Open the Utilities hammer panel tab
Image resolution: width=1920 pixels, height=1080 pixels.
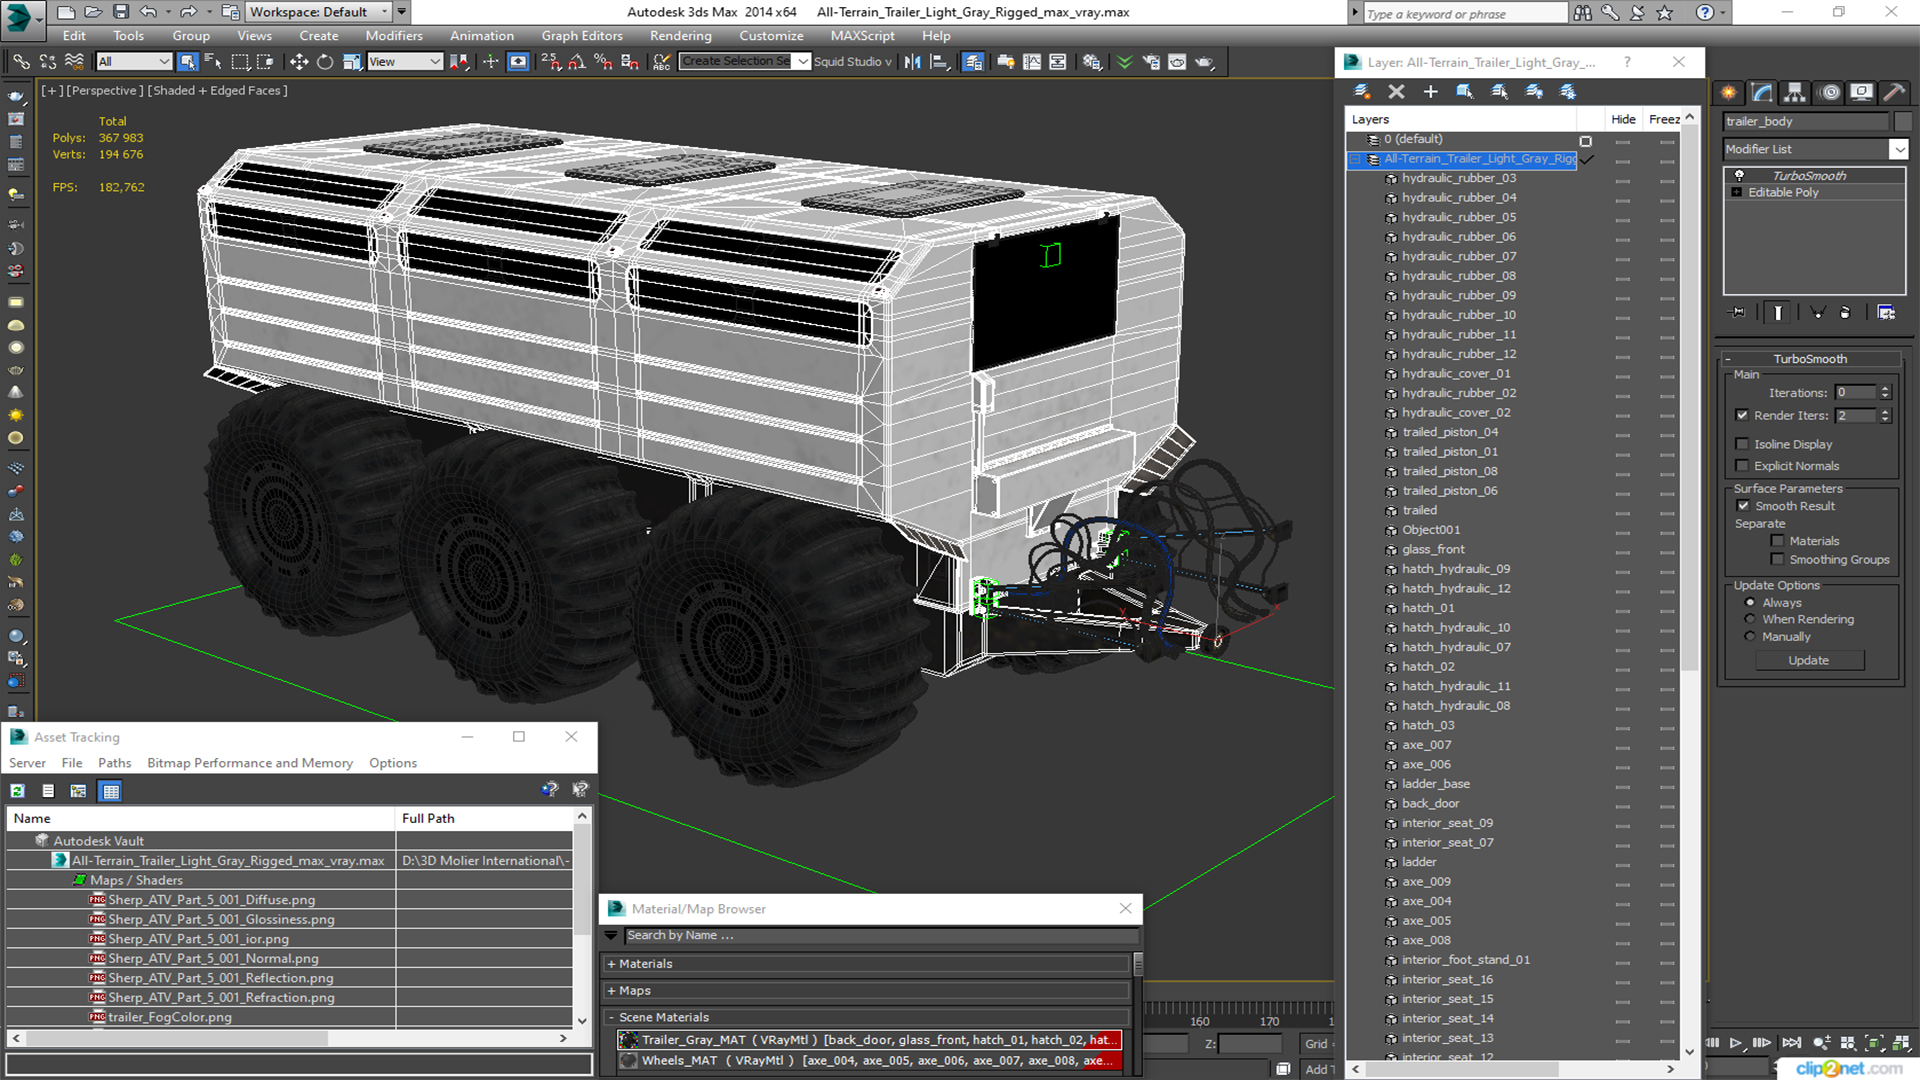click(x=1894, y=92)
